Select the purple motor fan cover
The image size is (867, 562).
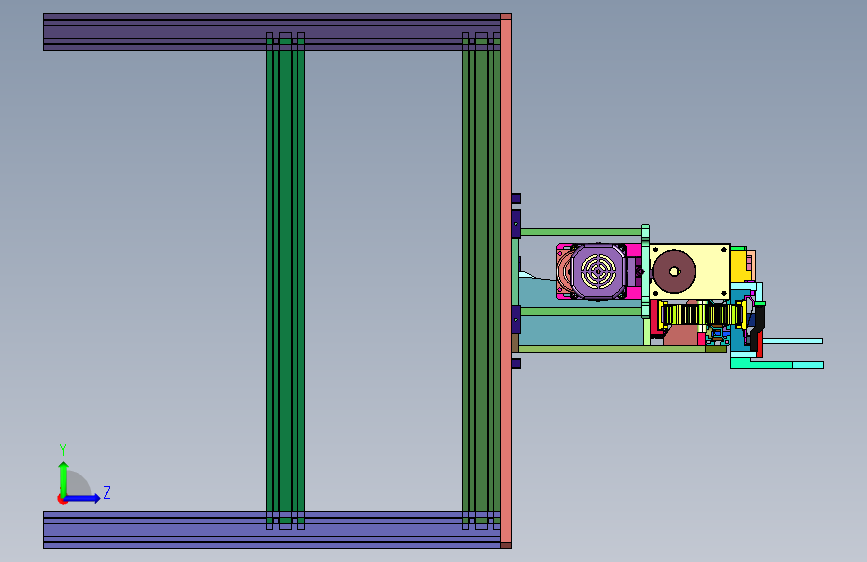[598, 272]
